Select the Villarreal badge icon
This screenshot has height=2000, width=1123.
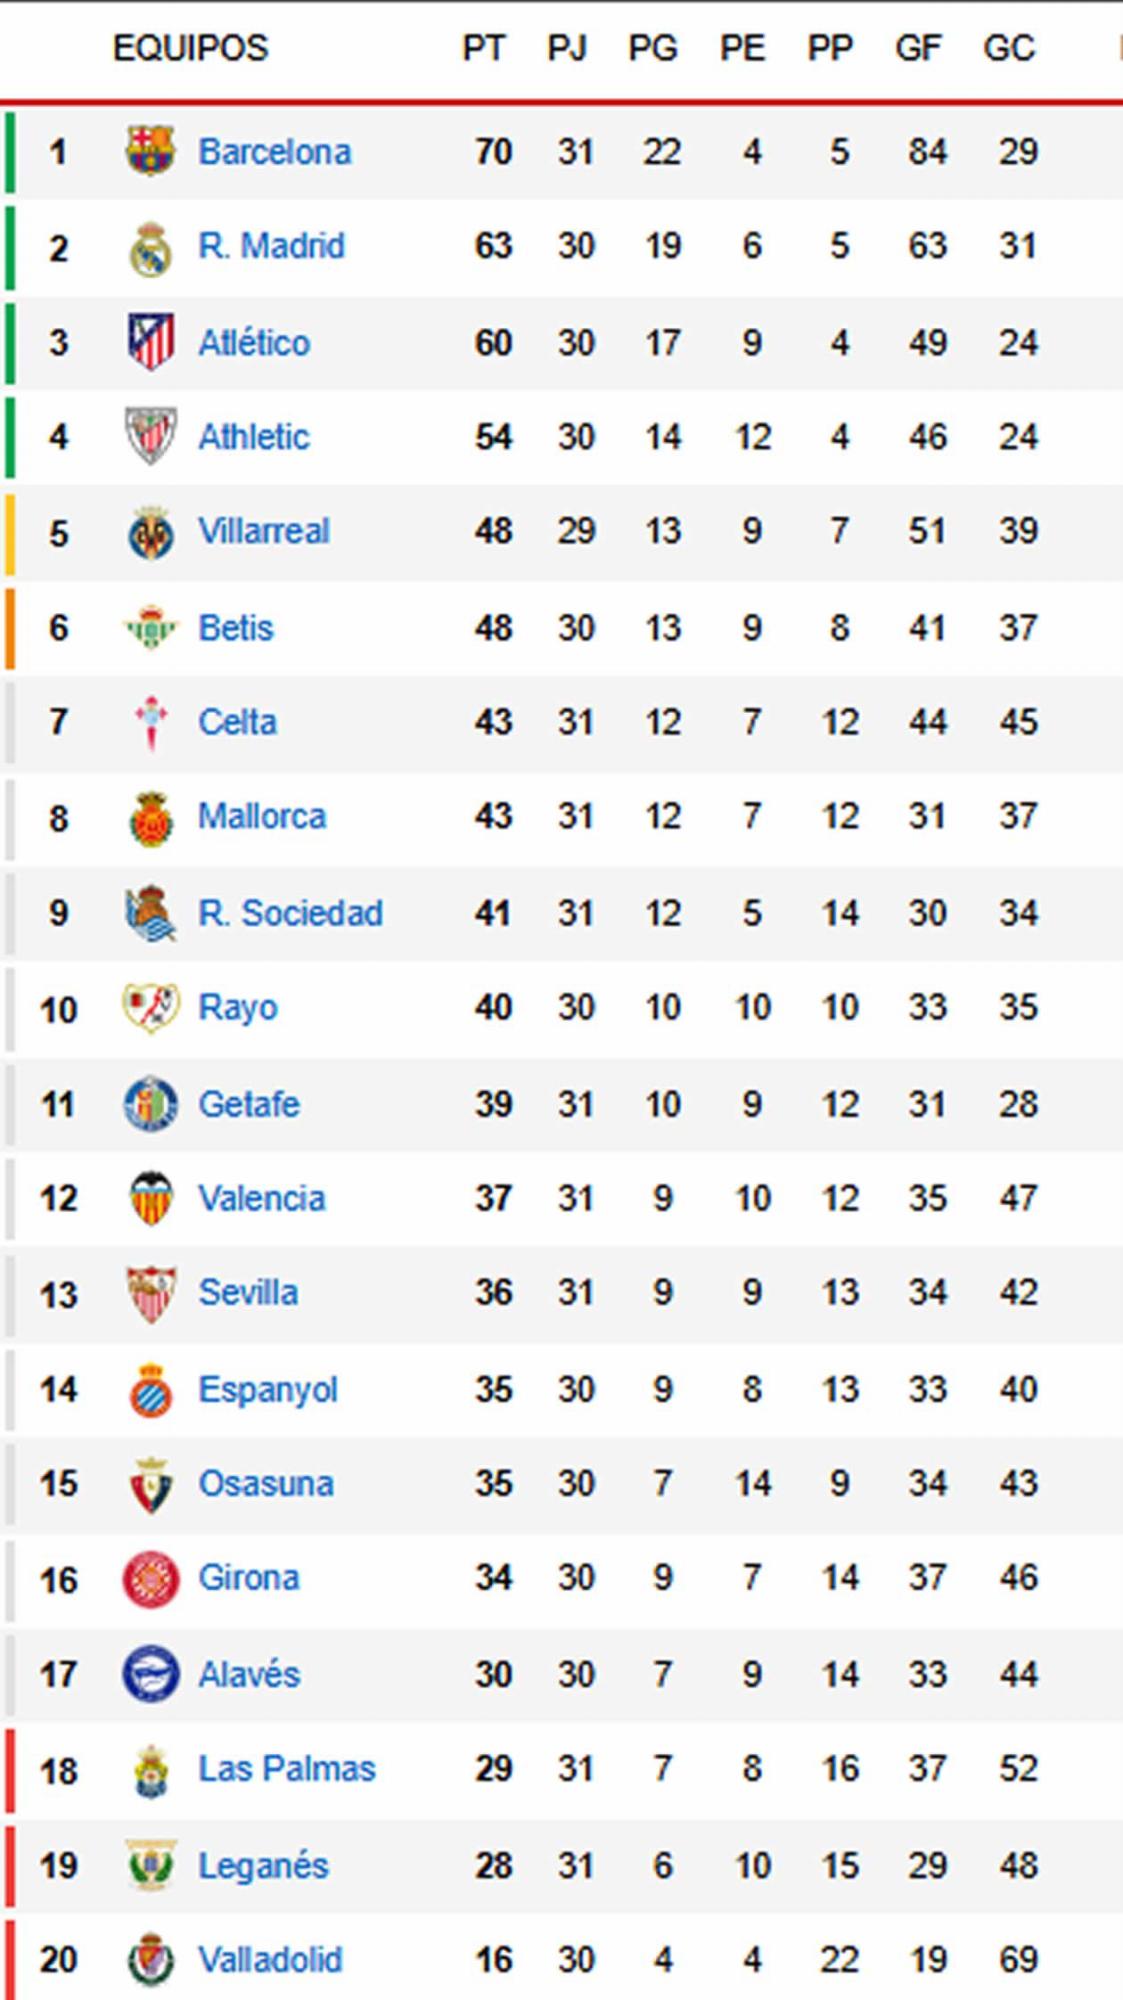tap(149, 530)
